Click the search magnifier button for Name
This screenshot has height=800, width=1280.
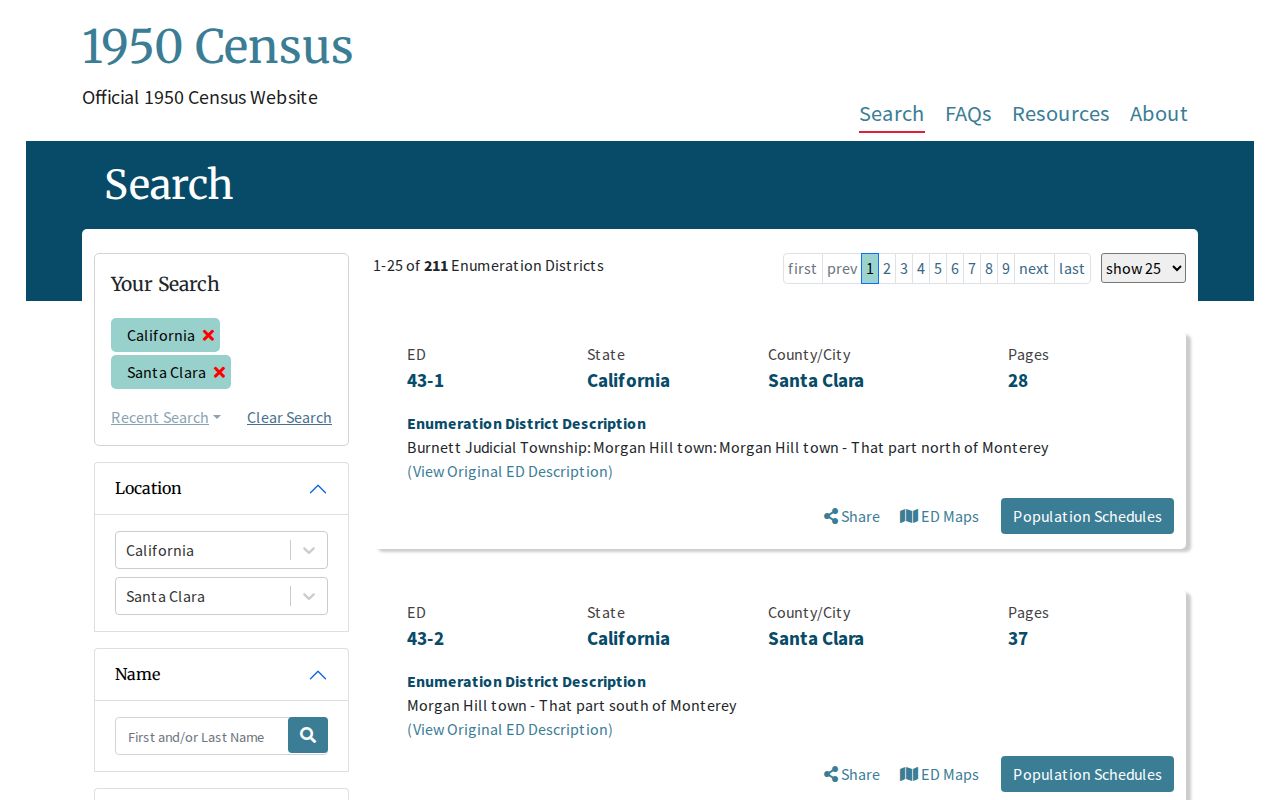(308, 736)
